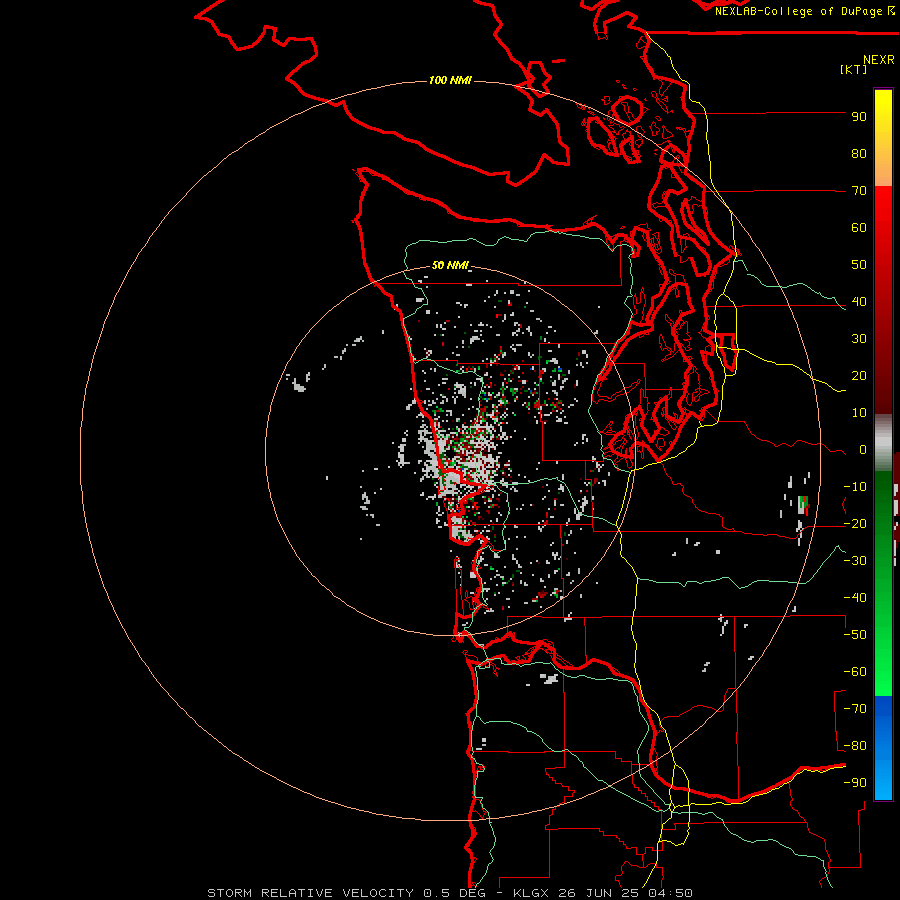Click the blue bottom segment of the color bar
The width and height of the screenshot is (900, 900).
click(883, 747)
